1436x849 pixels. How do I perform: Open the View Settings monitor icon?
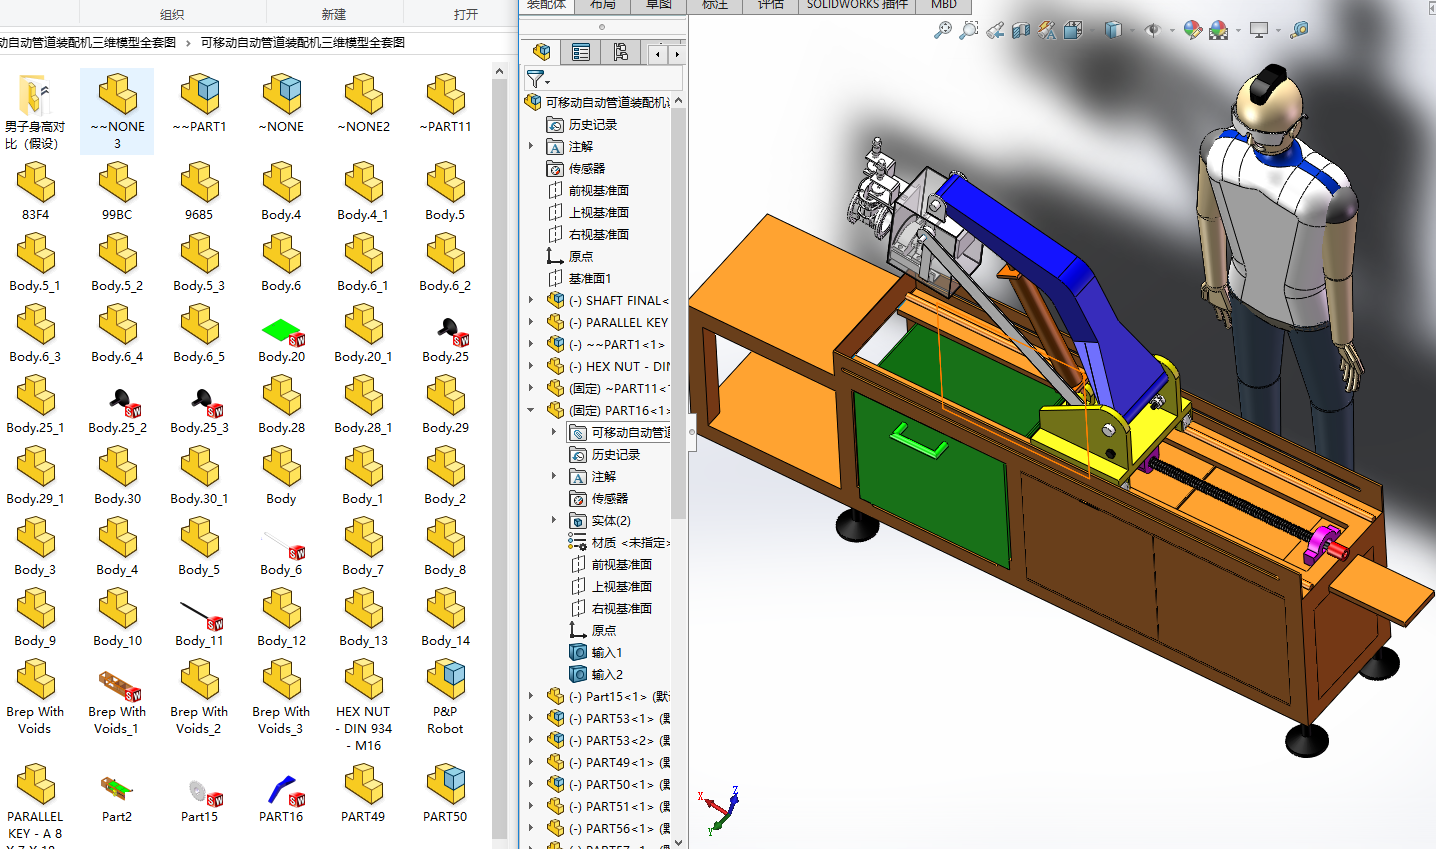(x=1259, y=30)
